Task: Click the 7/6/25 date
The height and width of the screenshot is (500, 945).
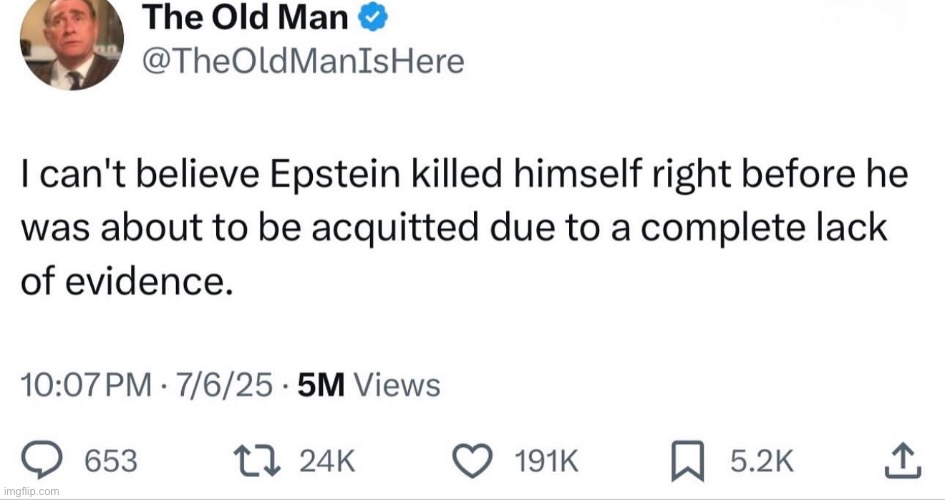Action: tap(224, 385)
